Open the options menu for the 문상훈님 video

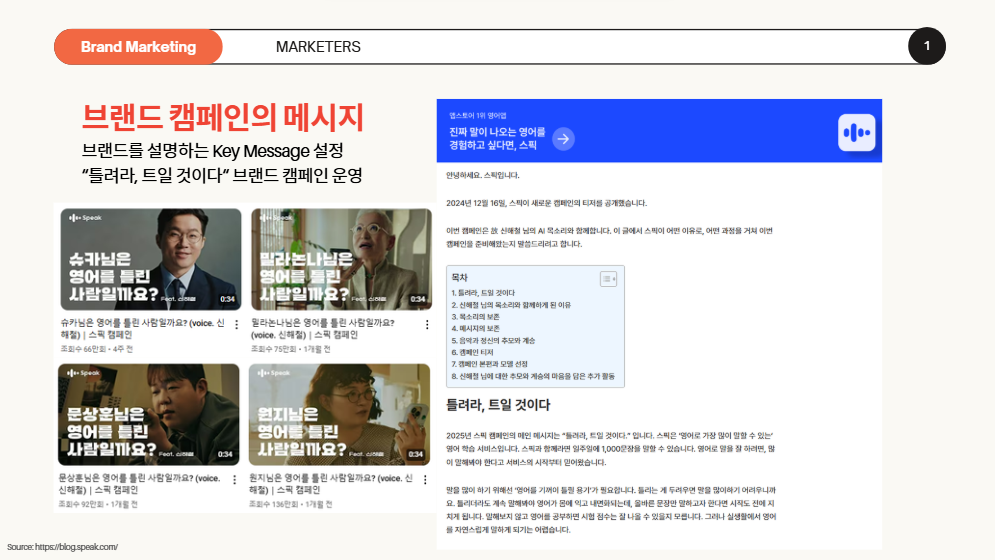[234, 480]
